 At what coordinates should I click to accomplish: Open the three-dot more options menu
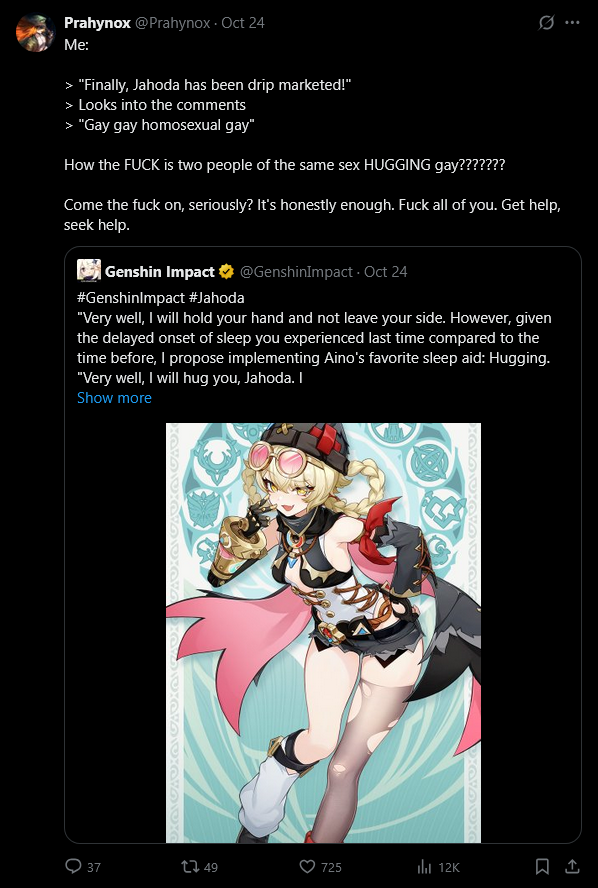[573, 23]
